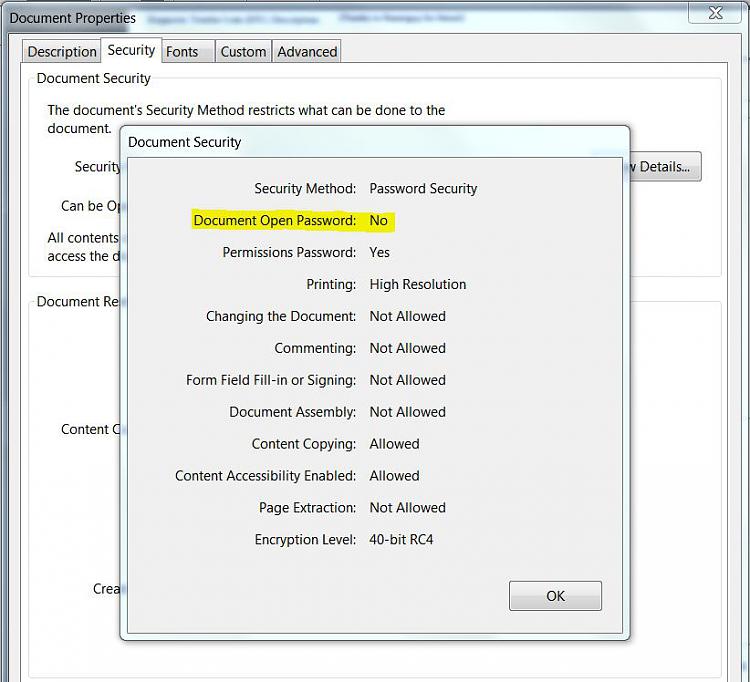Click 'Allowed' beside Content Copying

394,444
